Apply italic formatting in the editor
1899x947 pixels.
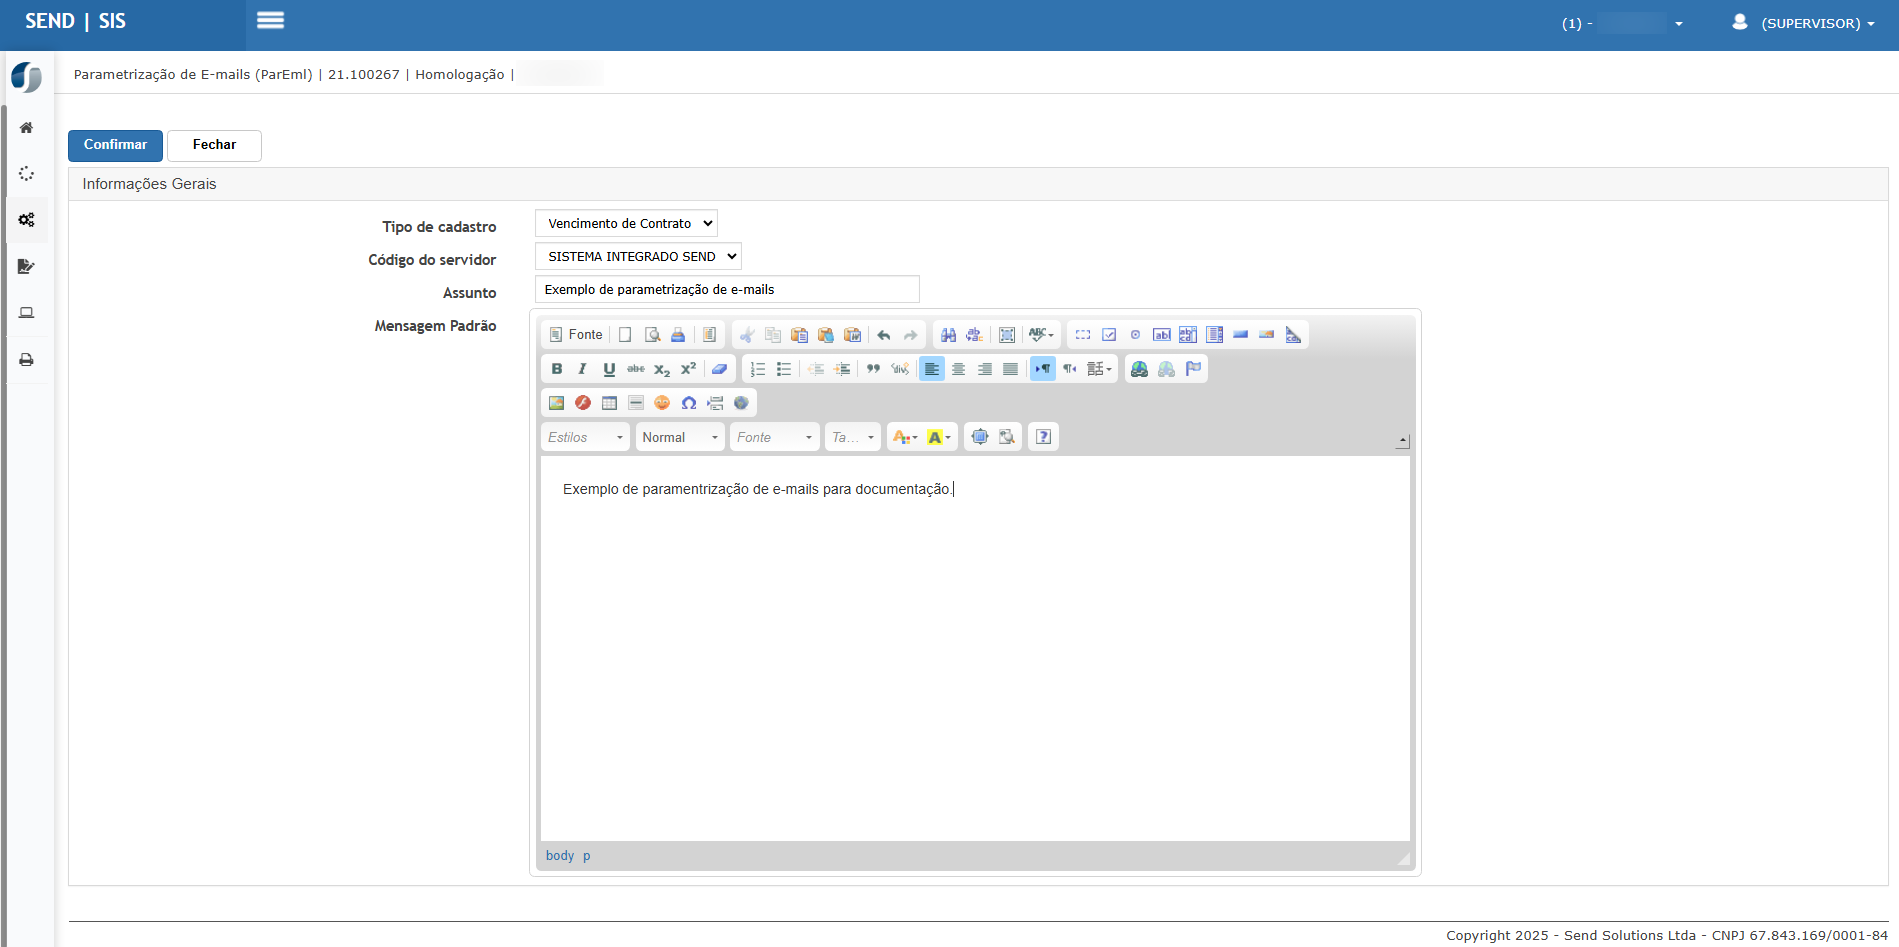[582, 369]
